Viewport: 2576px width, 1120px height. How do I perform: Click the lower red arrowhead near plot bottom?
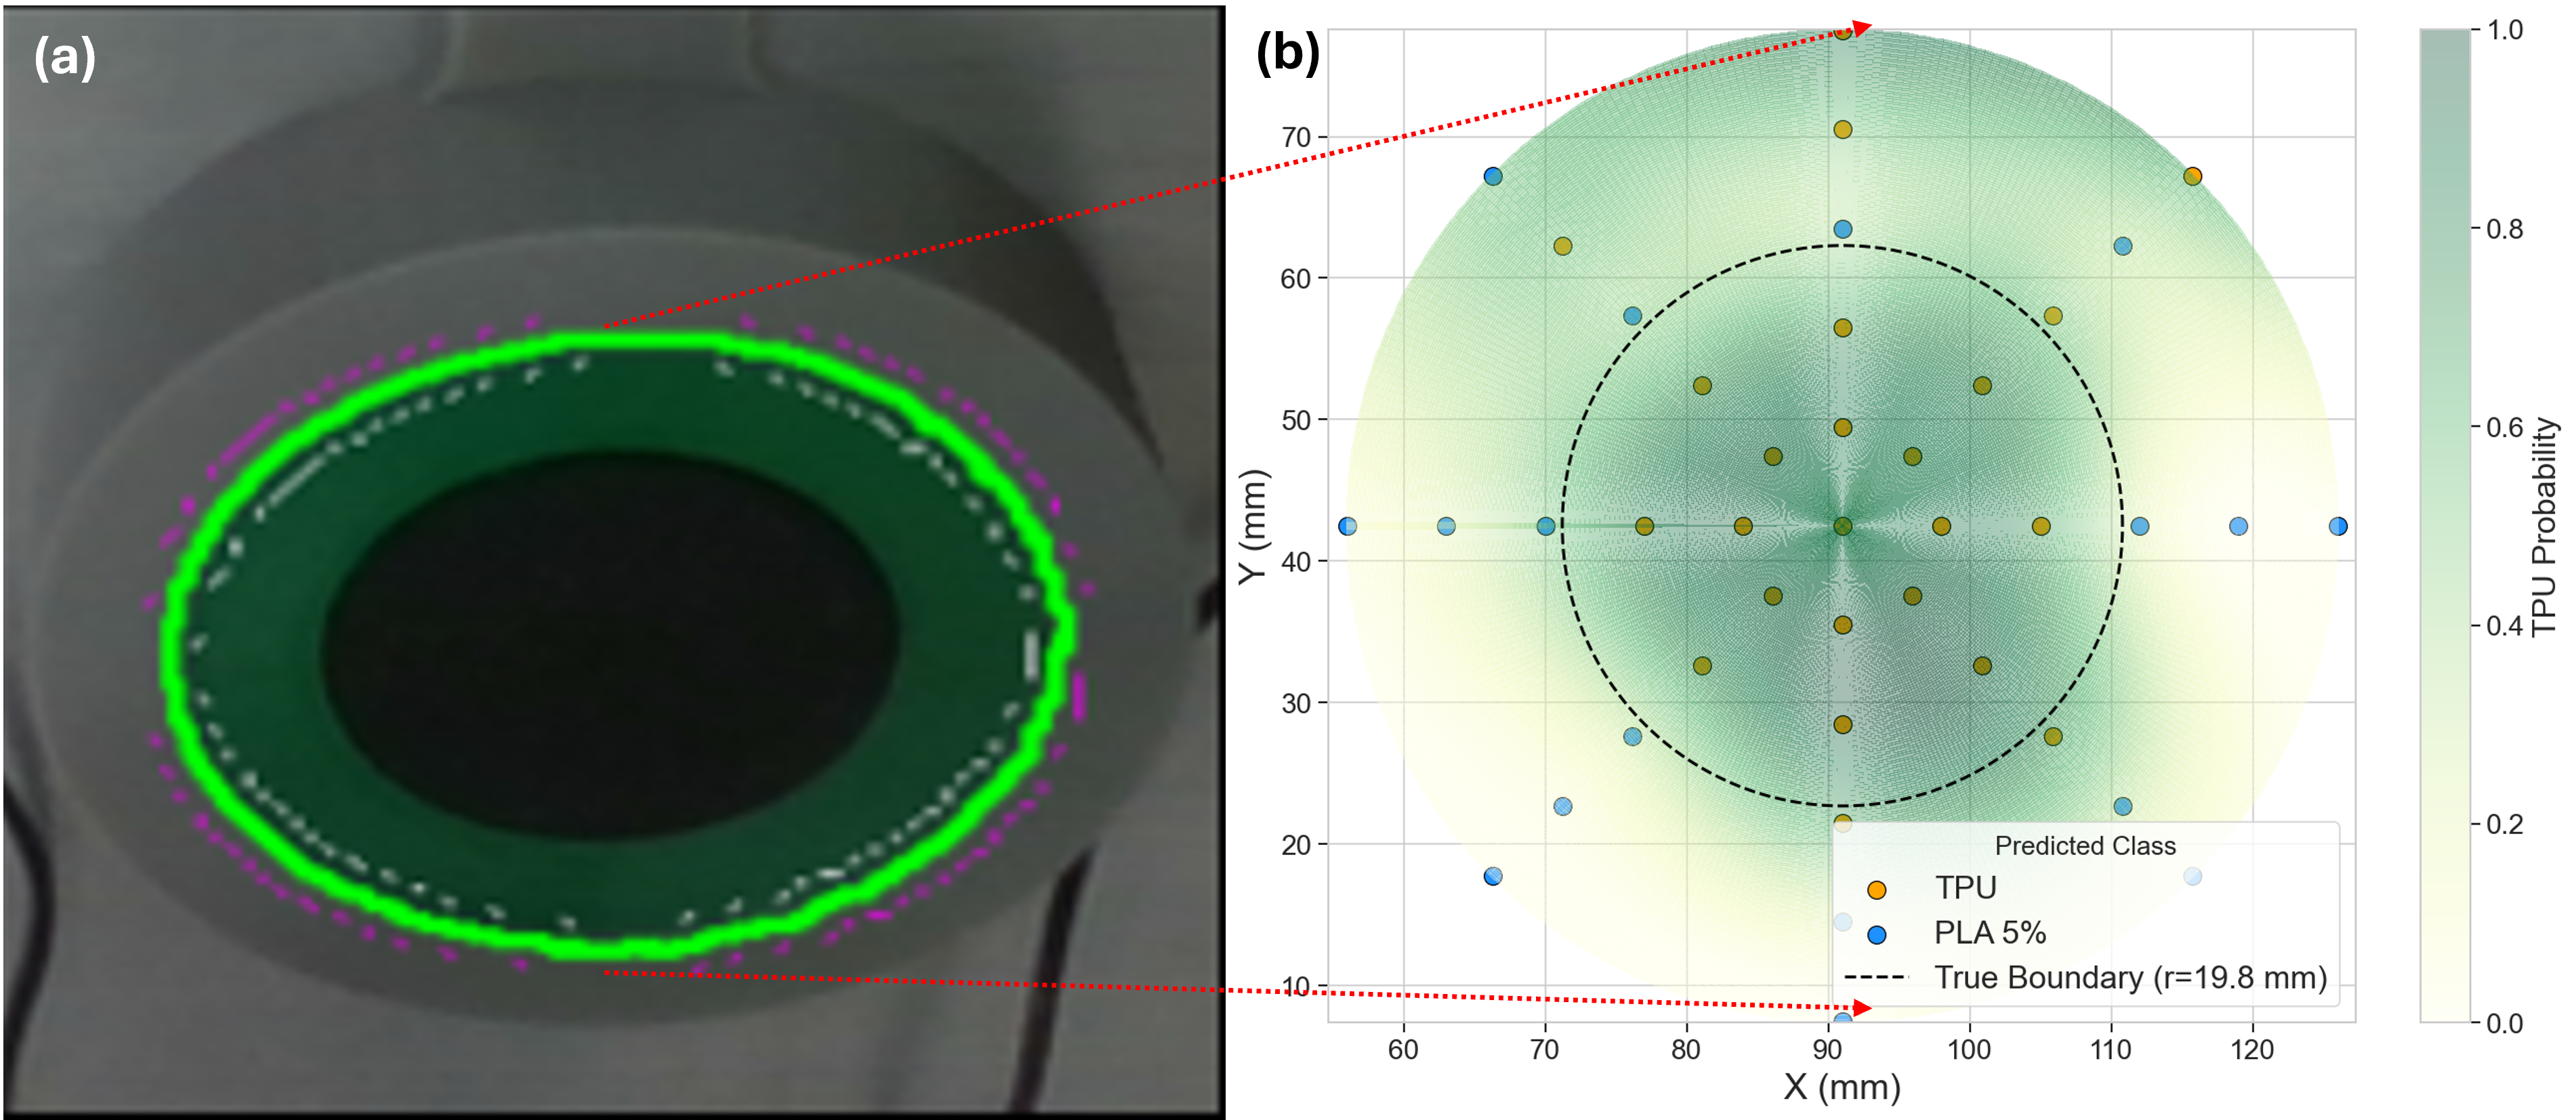(x=1861, y=1008)
